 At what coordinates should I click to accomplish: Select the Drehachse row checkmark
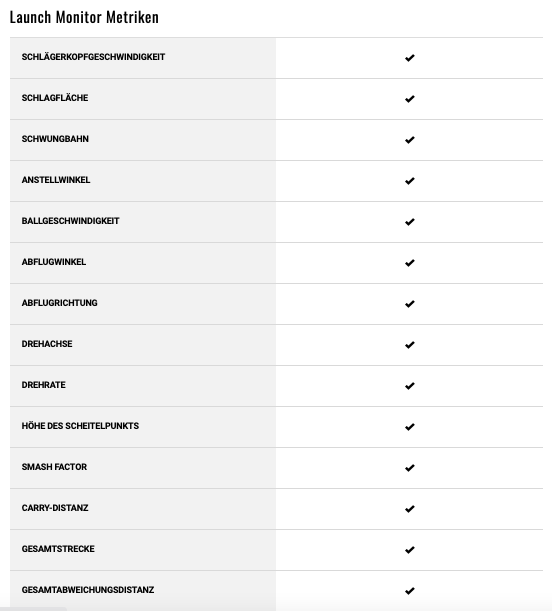(x=409, y=345)
